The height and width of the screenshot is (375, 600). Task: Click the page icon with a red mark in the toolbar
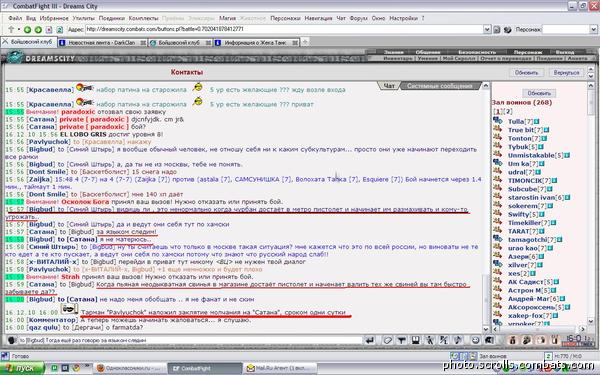[x=49, y=29]
